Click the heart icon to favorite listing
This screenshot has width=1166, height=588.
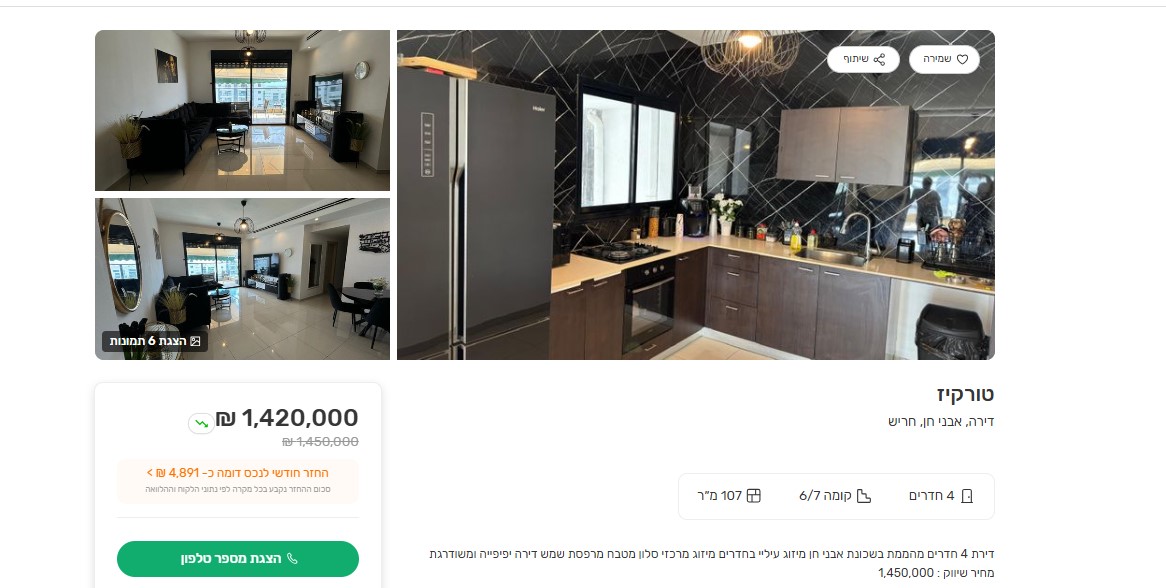[962, 59]
